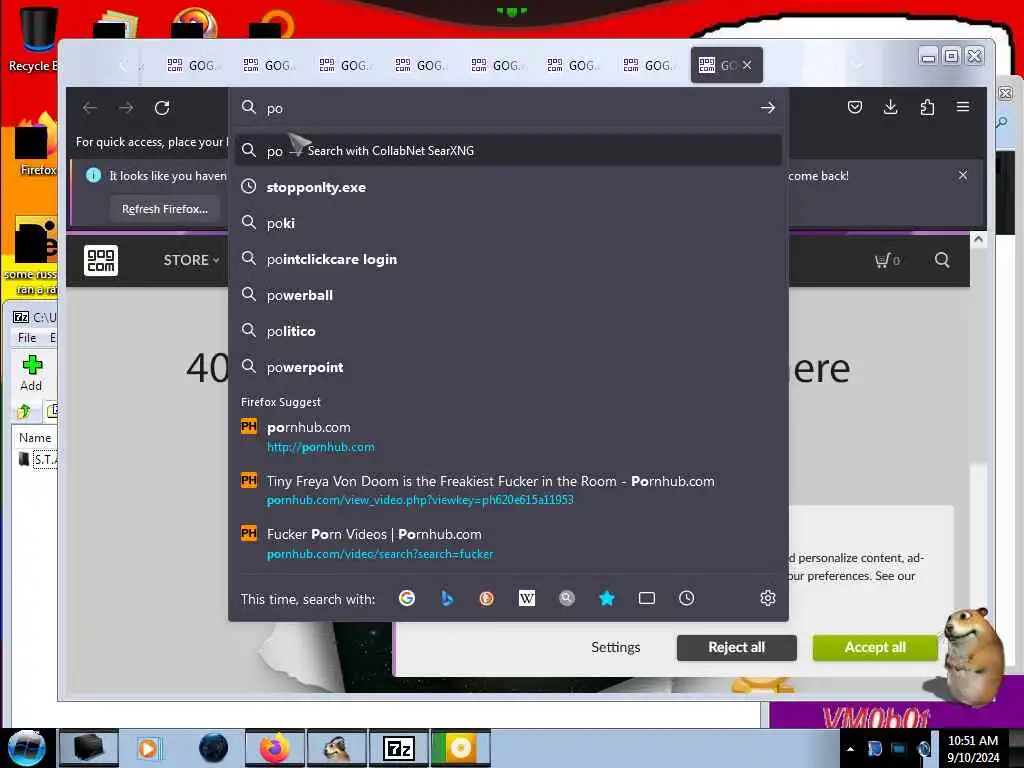The height and width of the screenshot is (768, 1024).
Task: Click the globe taskbar button
Action: click(x=213, y=748)
